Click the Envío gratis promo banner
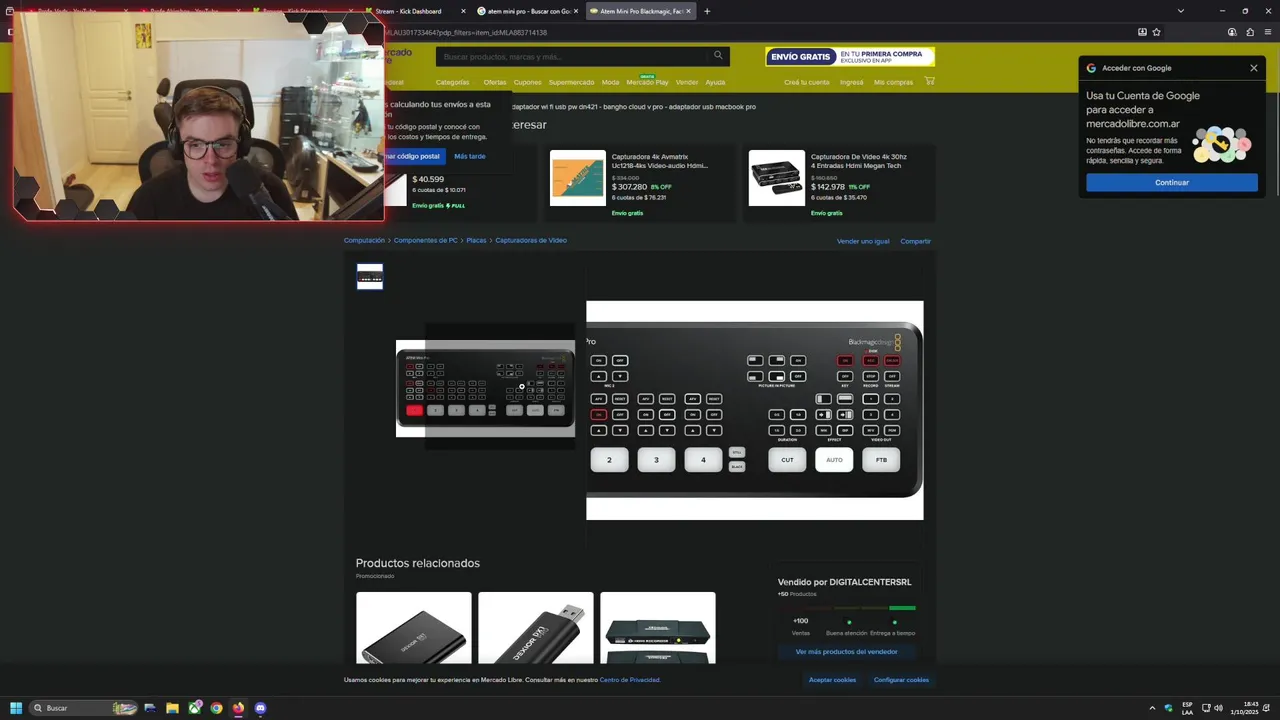This screenshot has width=1280, height=720. (850, 57)
